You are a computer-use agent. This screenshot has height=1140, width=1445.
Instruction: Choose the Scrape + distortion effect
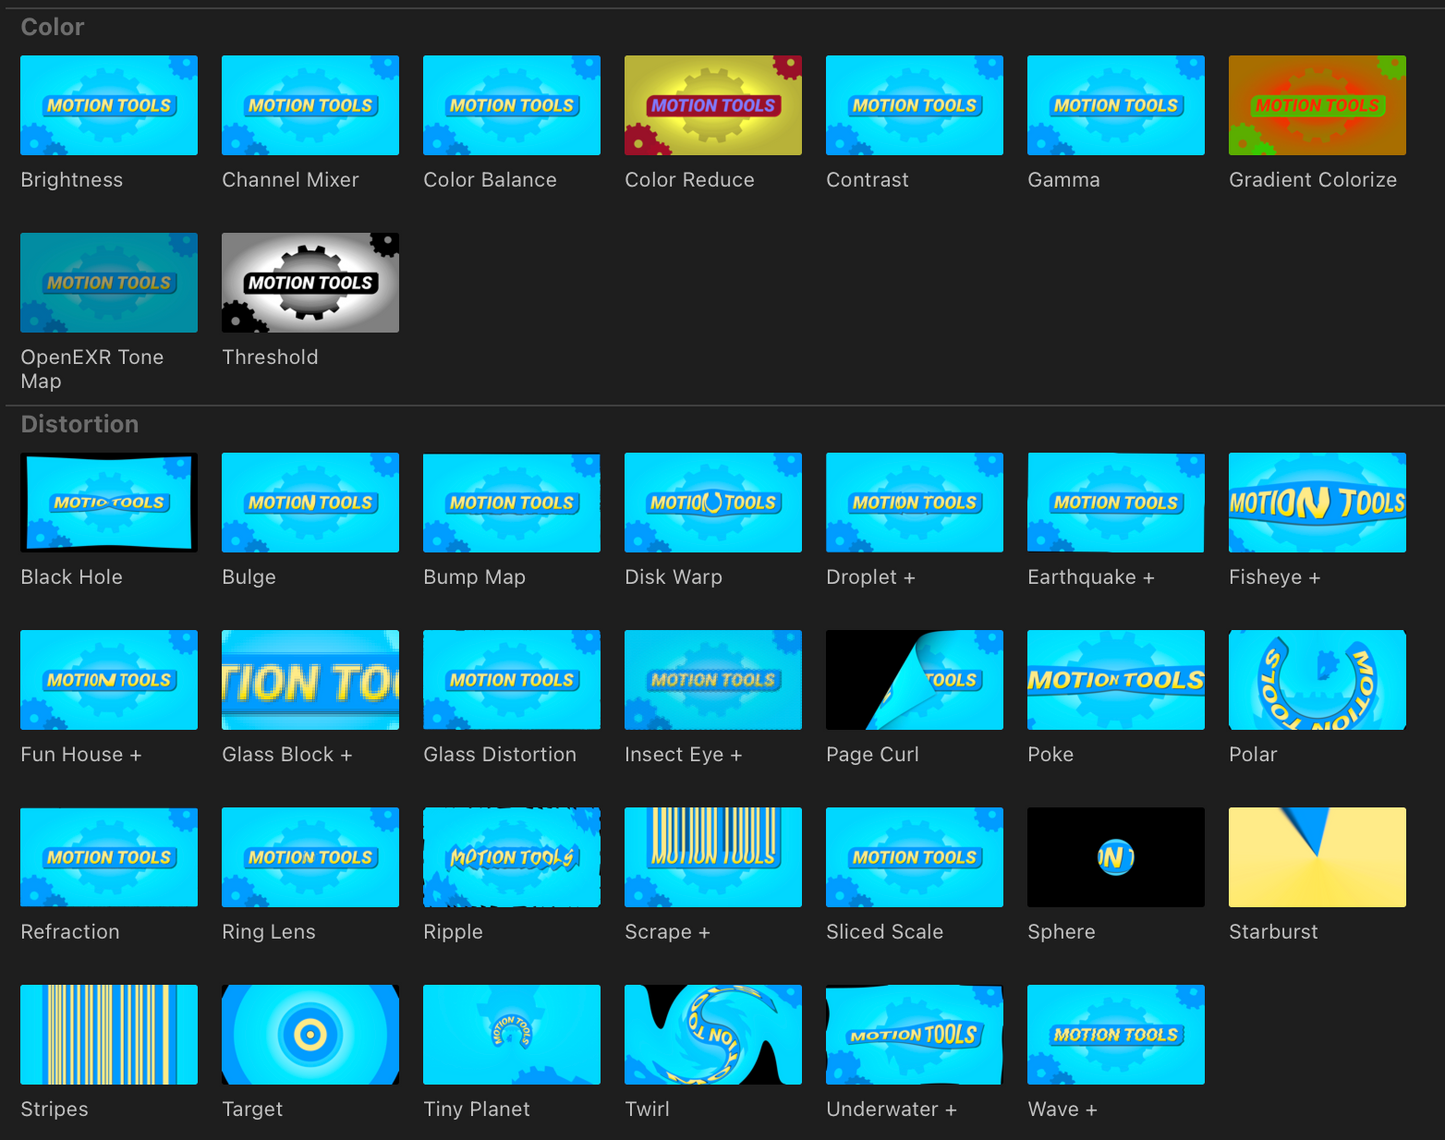pos(713,857)
